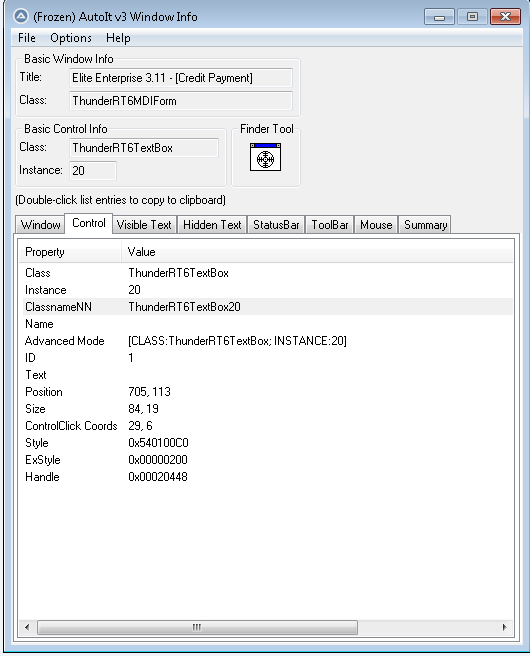Minimize the AutoIt Window Info window
530x656 pixels.
pyautogui.click(x=439, y=17)
